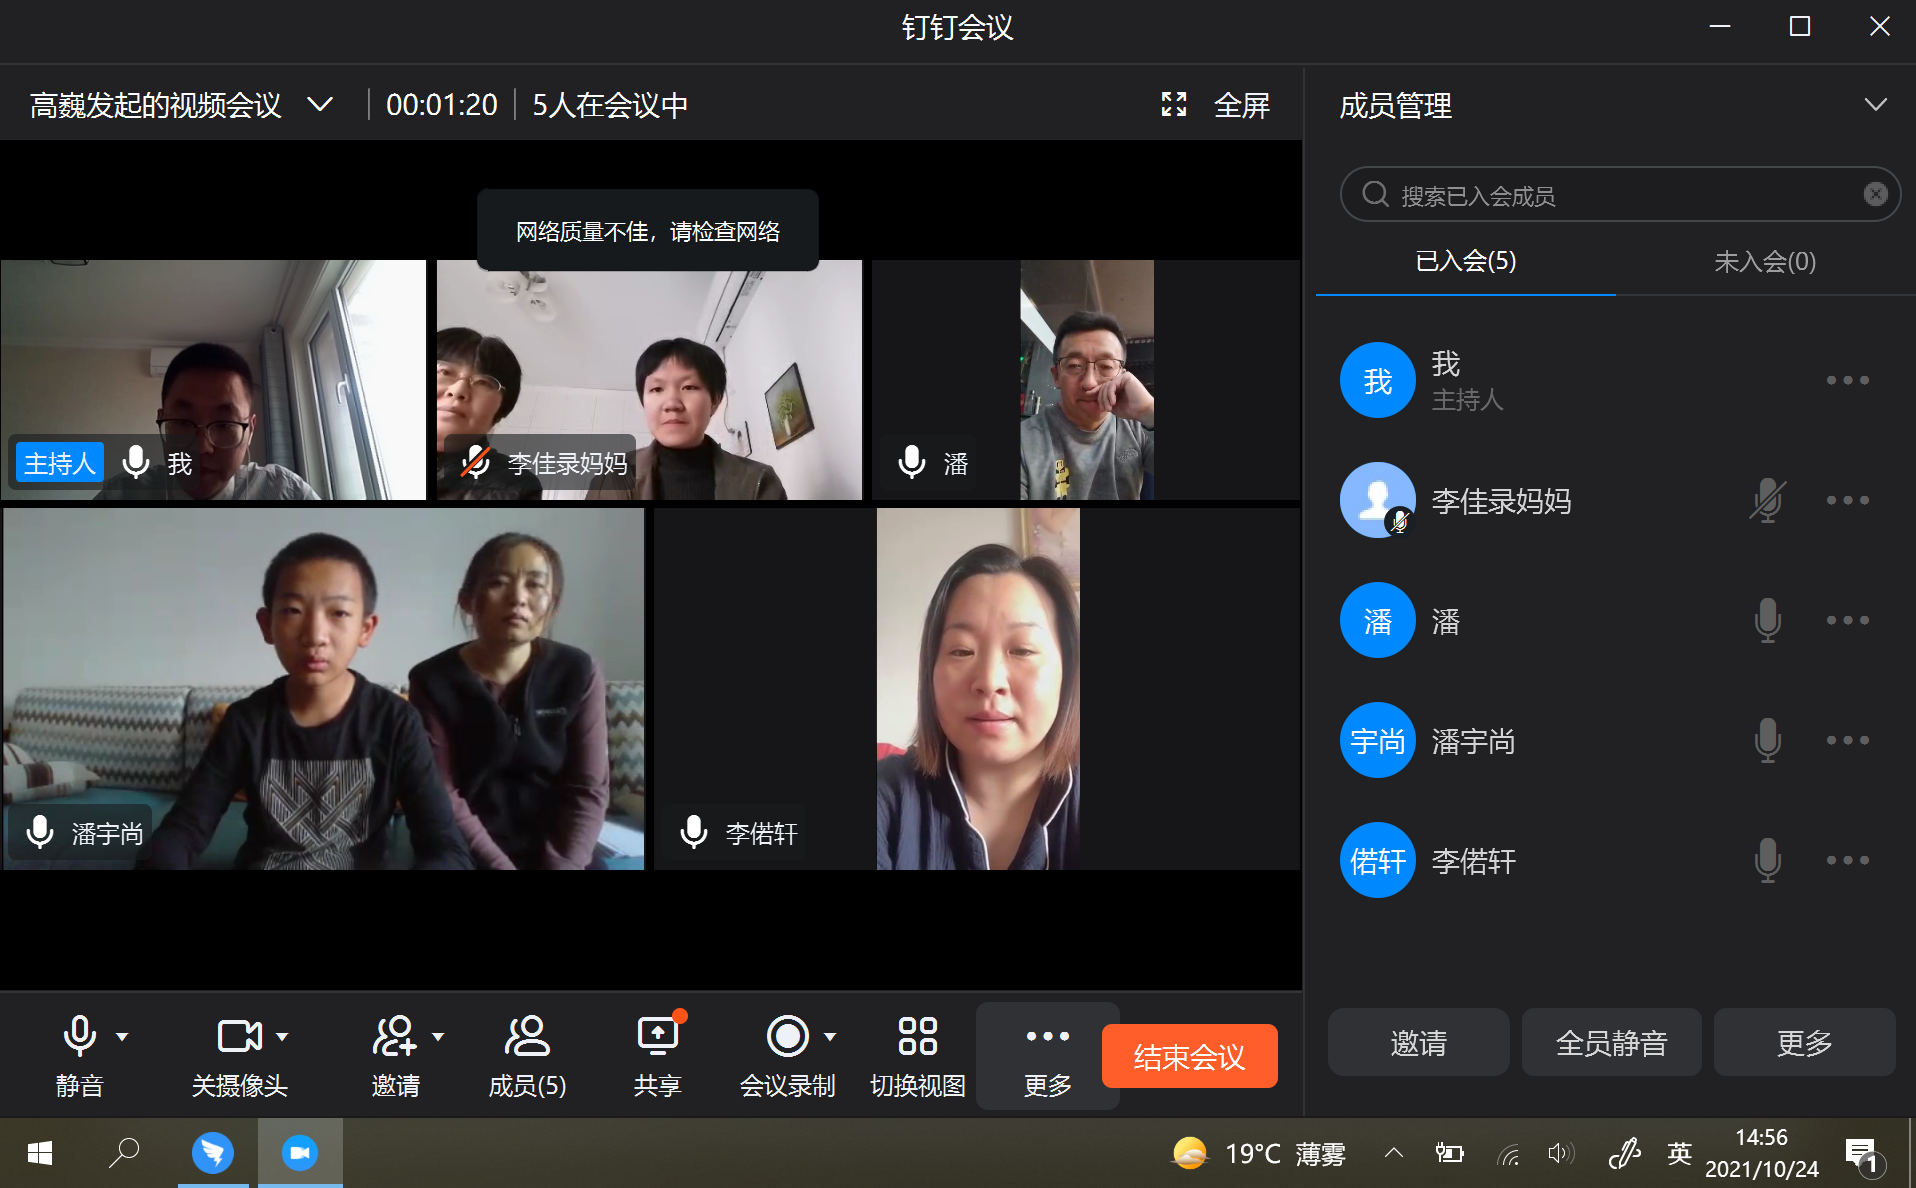The height and width of the screenshot is (1188, 1916).
Task: Open the notification center icon
Action: (x=1863, y=1155)
